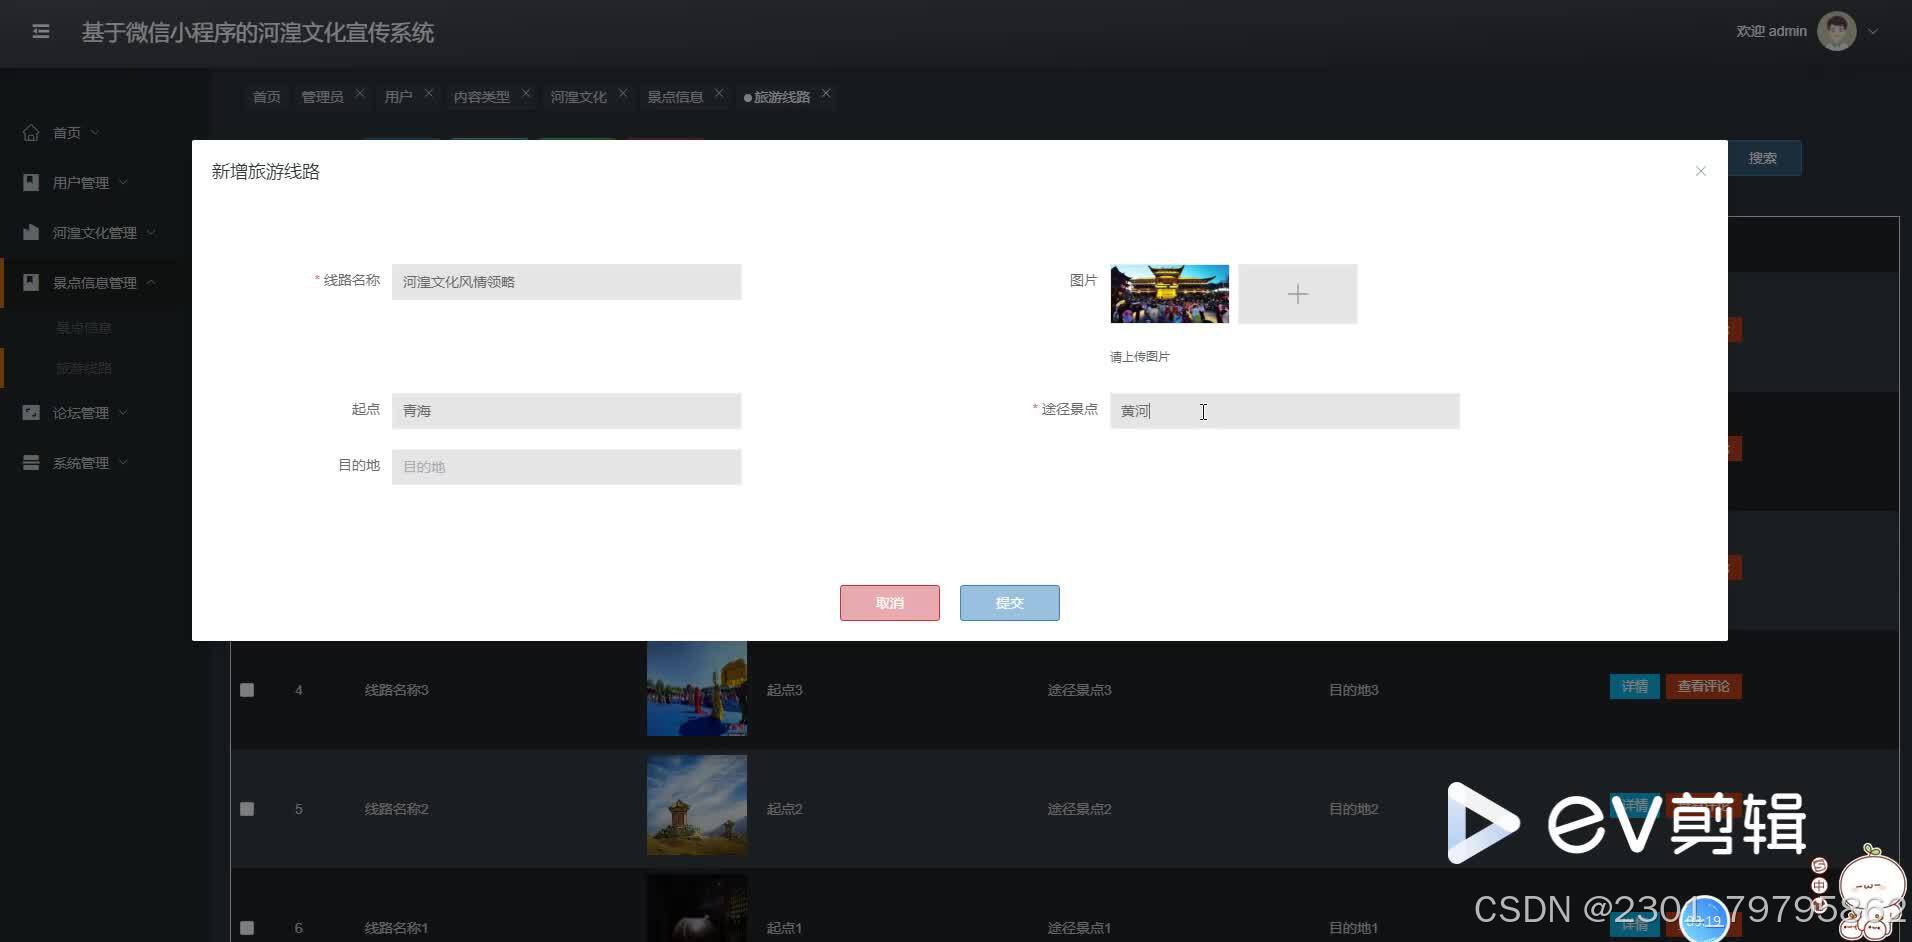Expand the 系统管理 menu chevron
The height and width of the screenshot is (942, 1912).
[x=123, y=462]
